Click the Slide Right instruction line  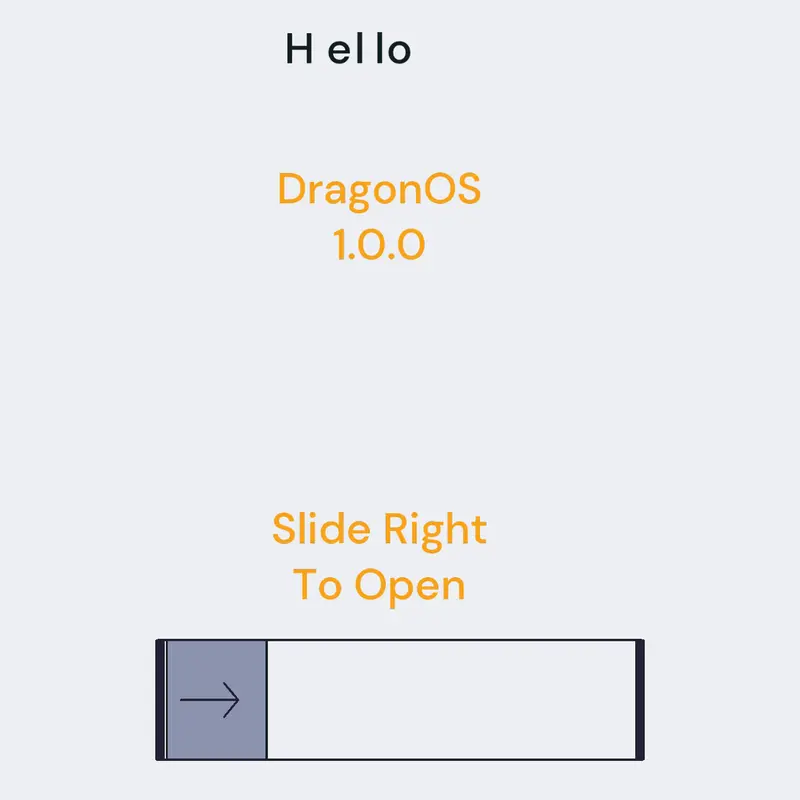pos(380,531)
